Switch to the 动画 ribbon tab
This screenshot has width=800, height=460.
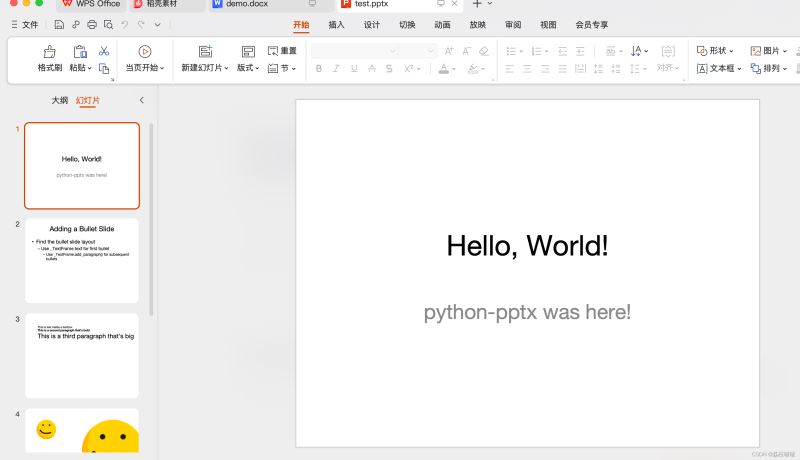[442, 24]
